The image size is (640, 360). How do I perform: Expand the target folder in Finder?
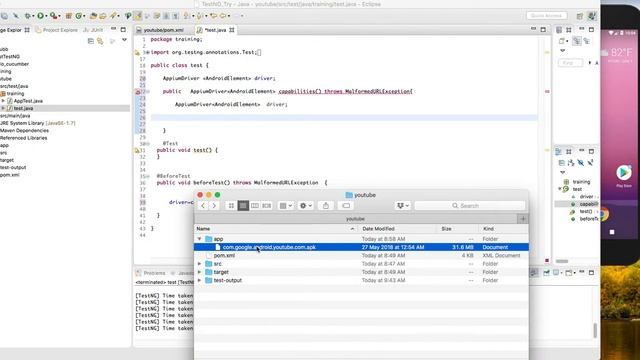pyautogui.click(x=200, y=272)
